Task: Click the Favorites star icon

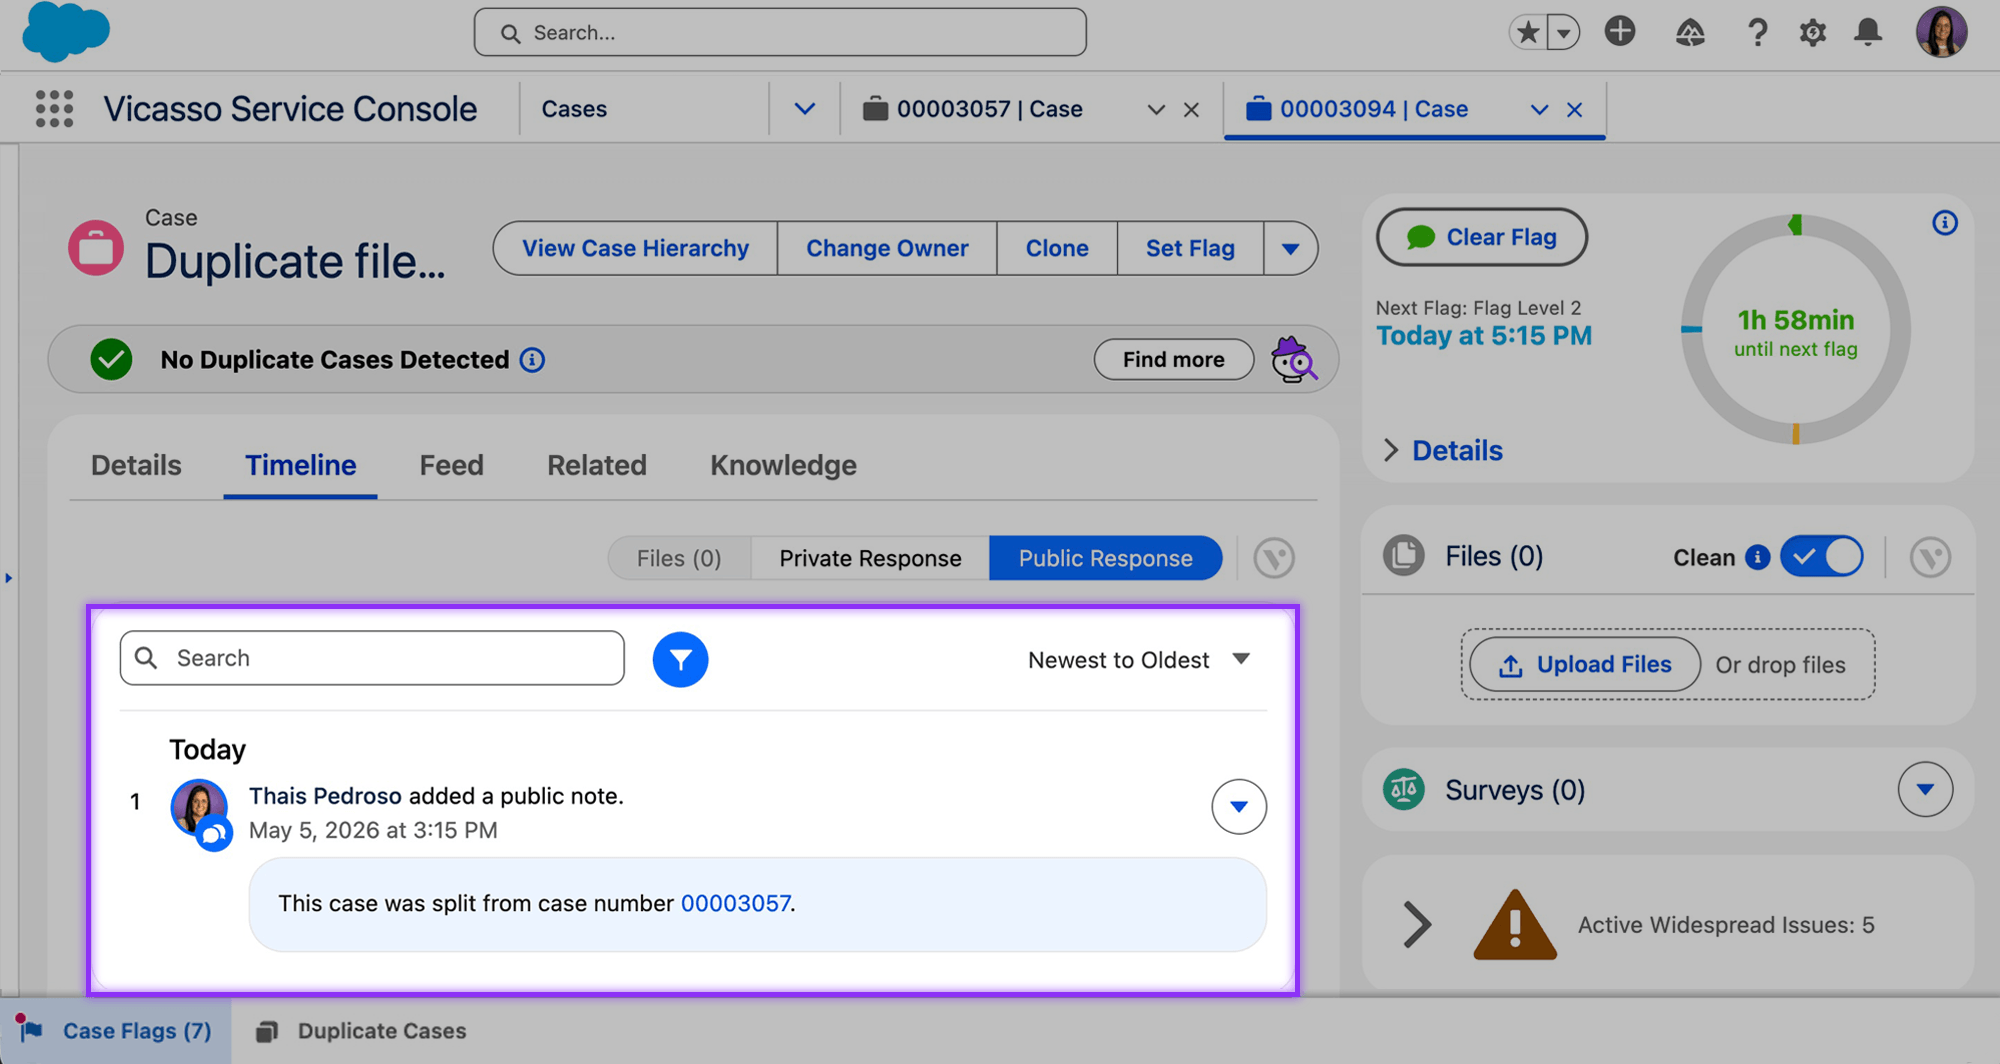Action: [x=1527, y=33]
